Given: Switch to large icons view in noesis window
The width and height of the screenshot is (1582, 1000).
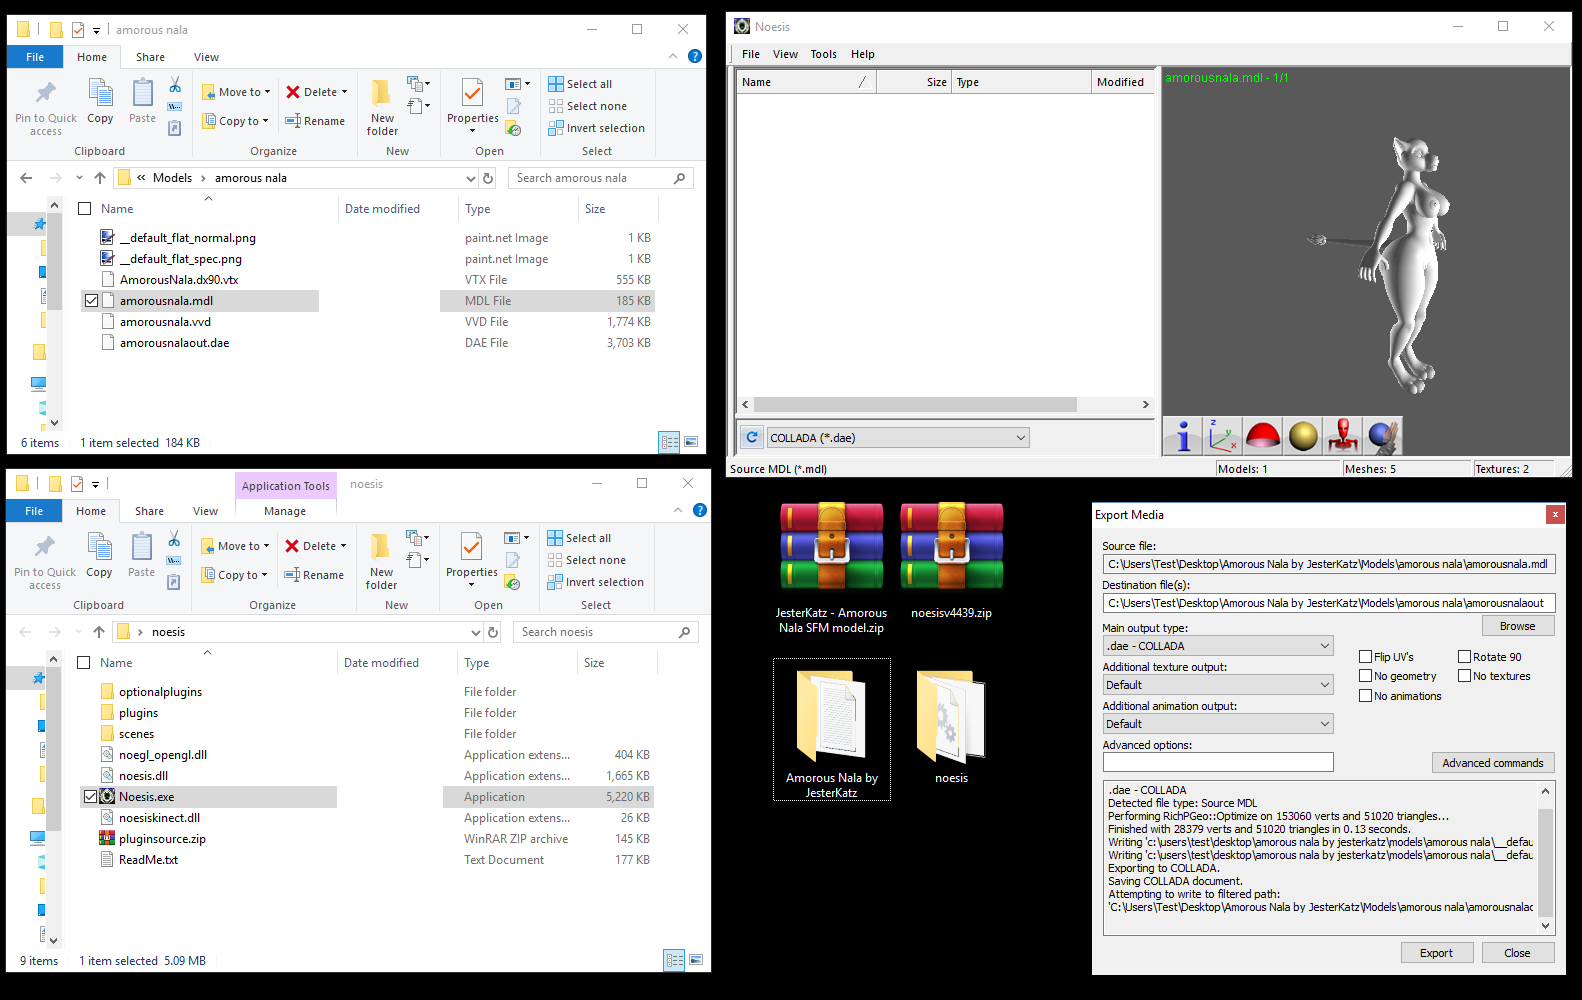Looking at the screenshot, I should point(696,960).
